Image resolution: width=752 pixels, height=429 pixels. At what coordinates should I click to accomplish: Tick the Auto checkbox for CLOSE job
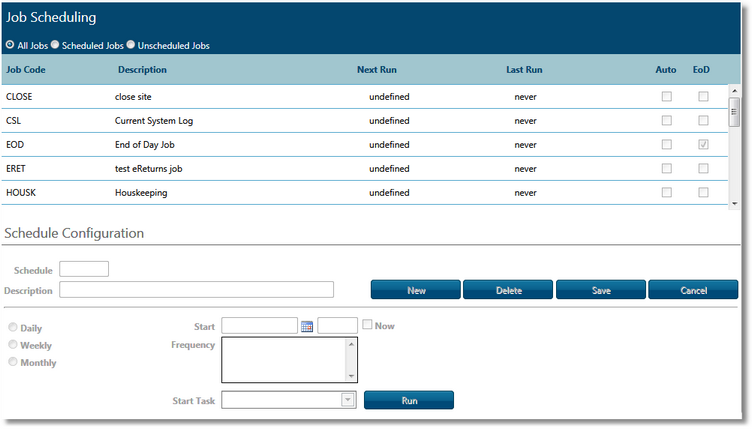click(667, 96)
